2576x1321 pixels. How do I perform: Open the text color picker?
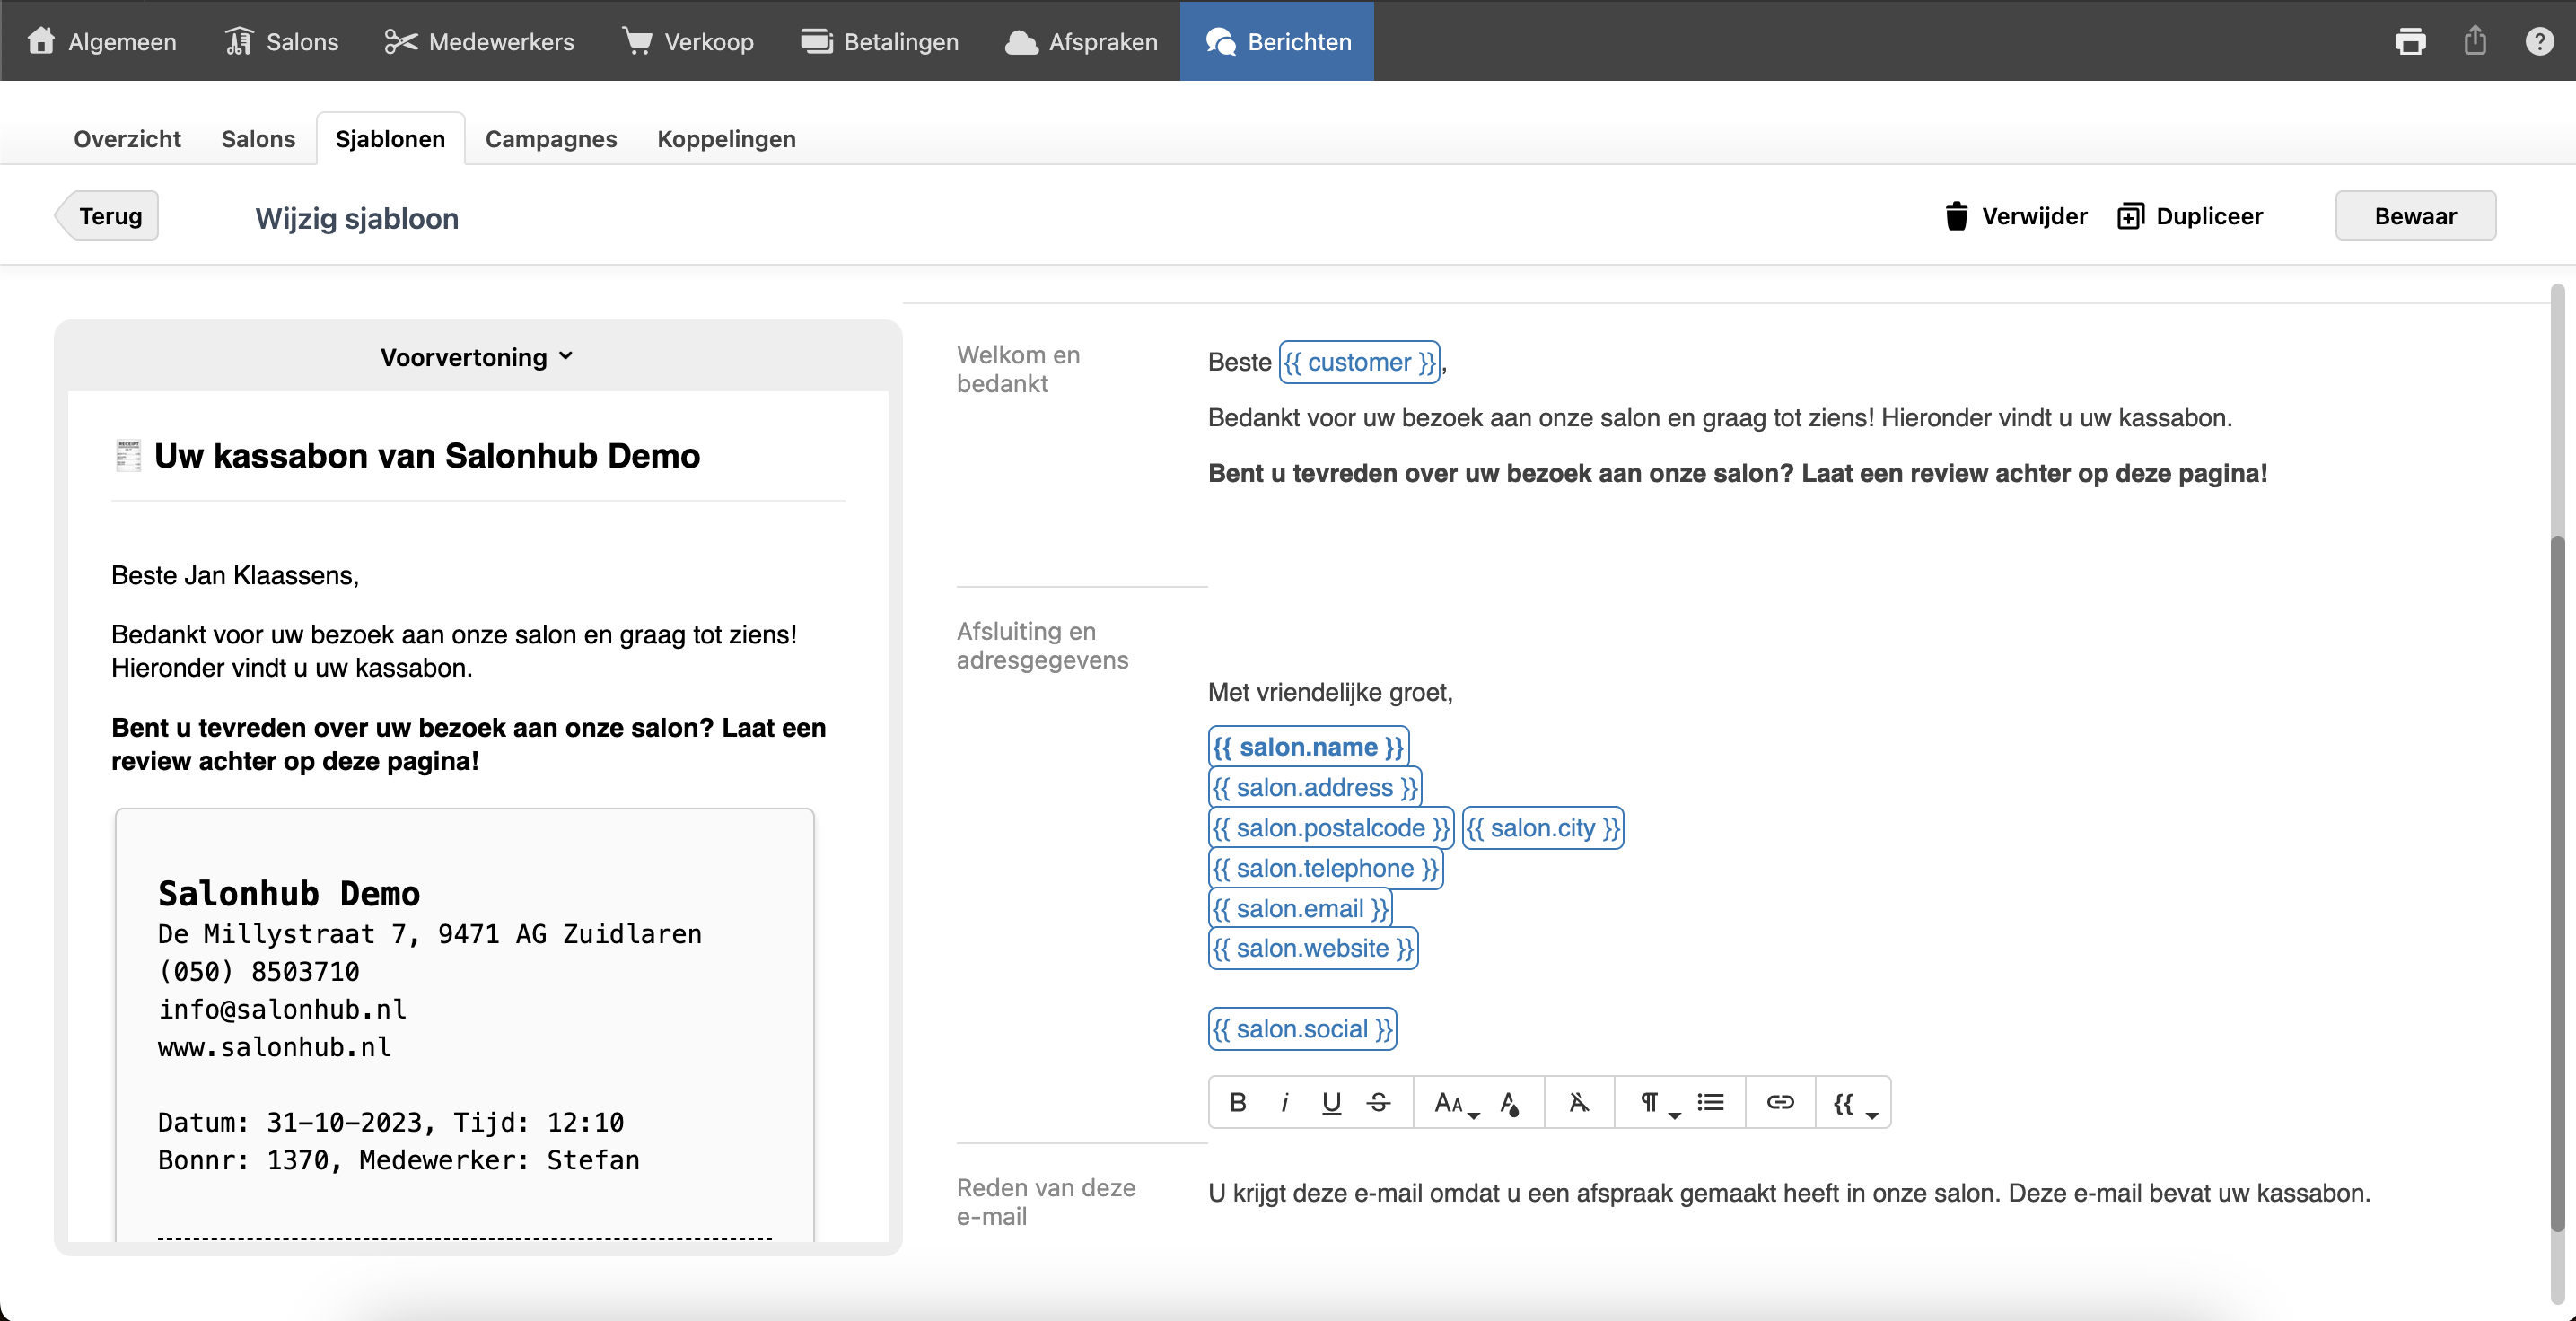(1510, 1103)
